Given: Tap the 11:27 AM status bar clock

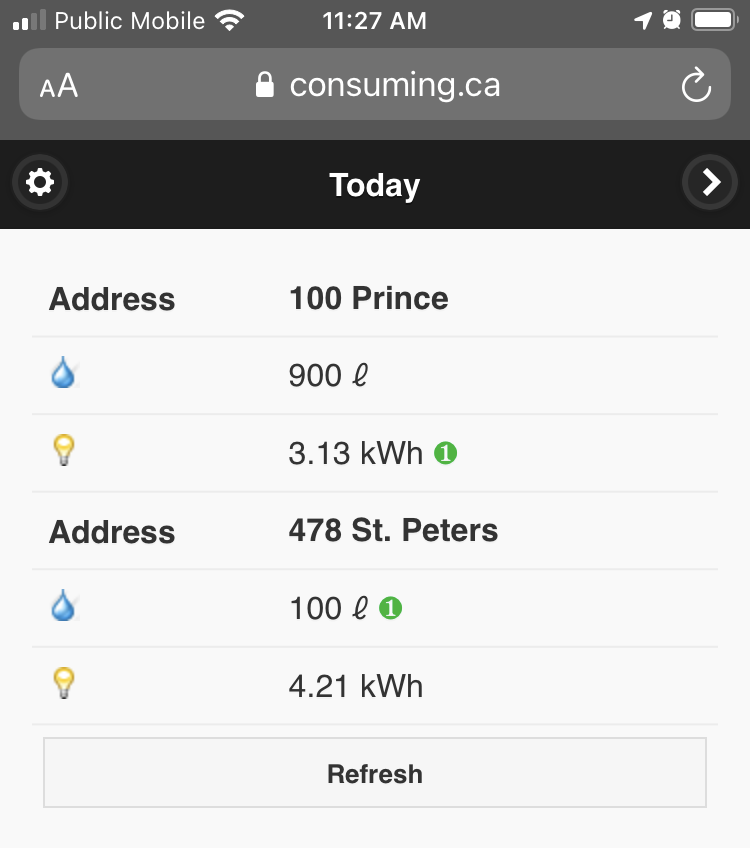Looking at the screenshot, I should click(374, 21).
